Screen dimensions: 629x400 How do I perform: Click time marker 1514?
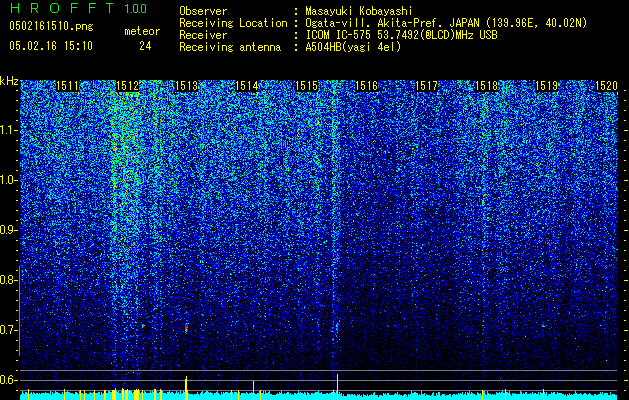(247, 86)
